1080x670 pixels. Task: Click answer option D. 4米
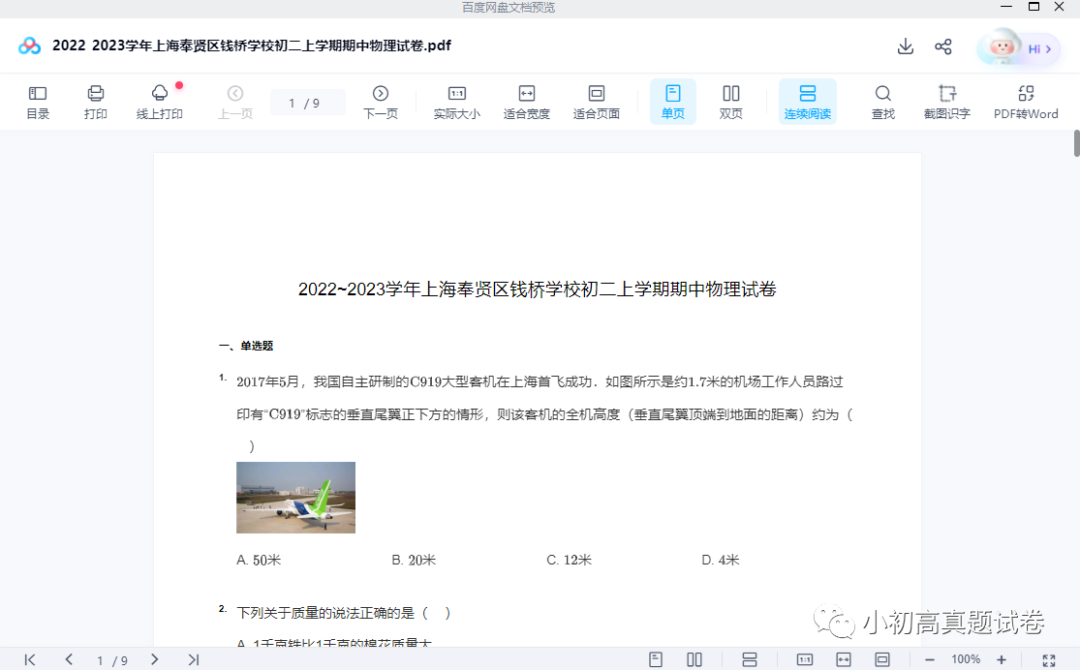(720, 560)
